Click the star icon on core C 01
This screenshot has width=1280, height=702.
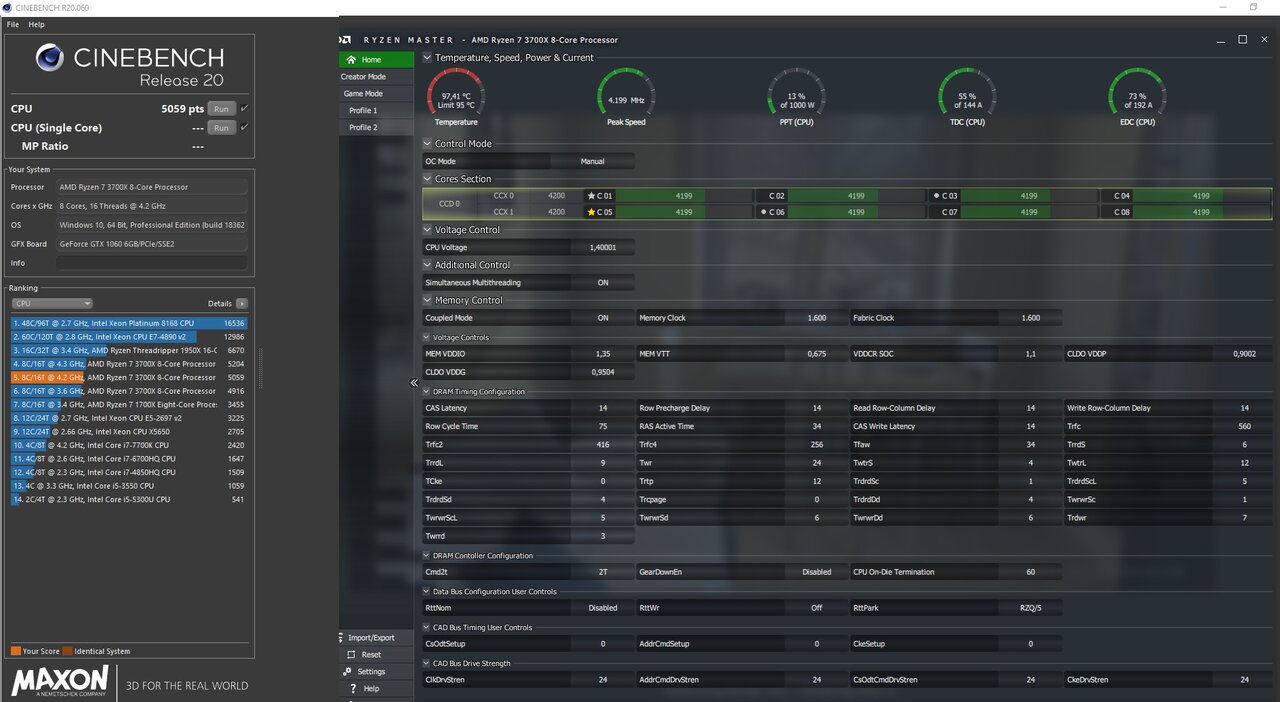click(x=591, y=196)
